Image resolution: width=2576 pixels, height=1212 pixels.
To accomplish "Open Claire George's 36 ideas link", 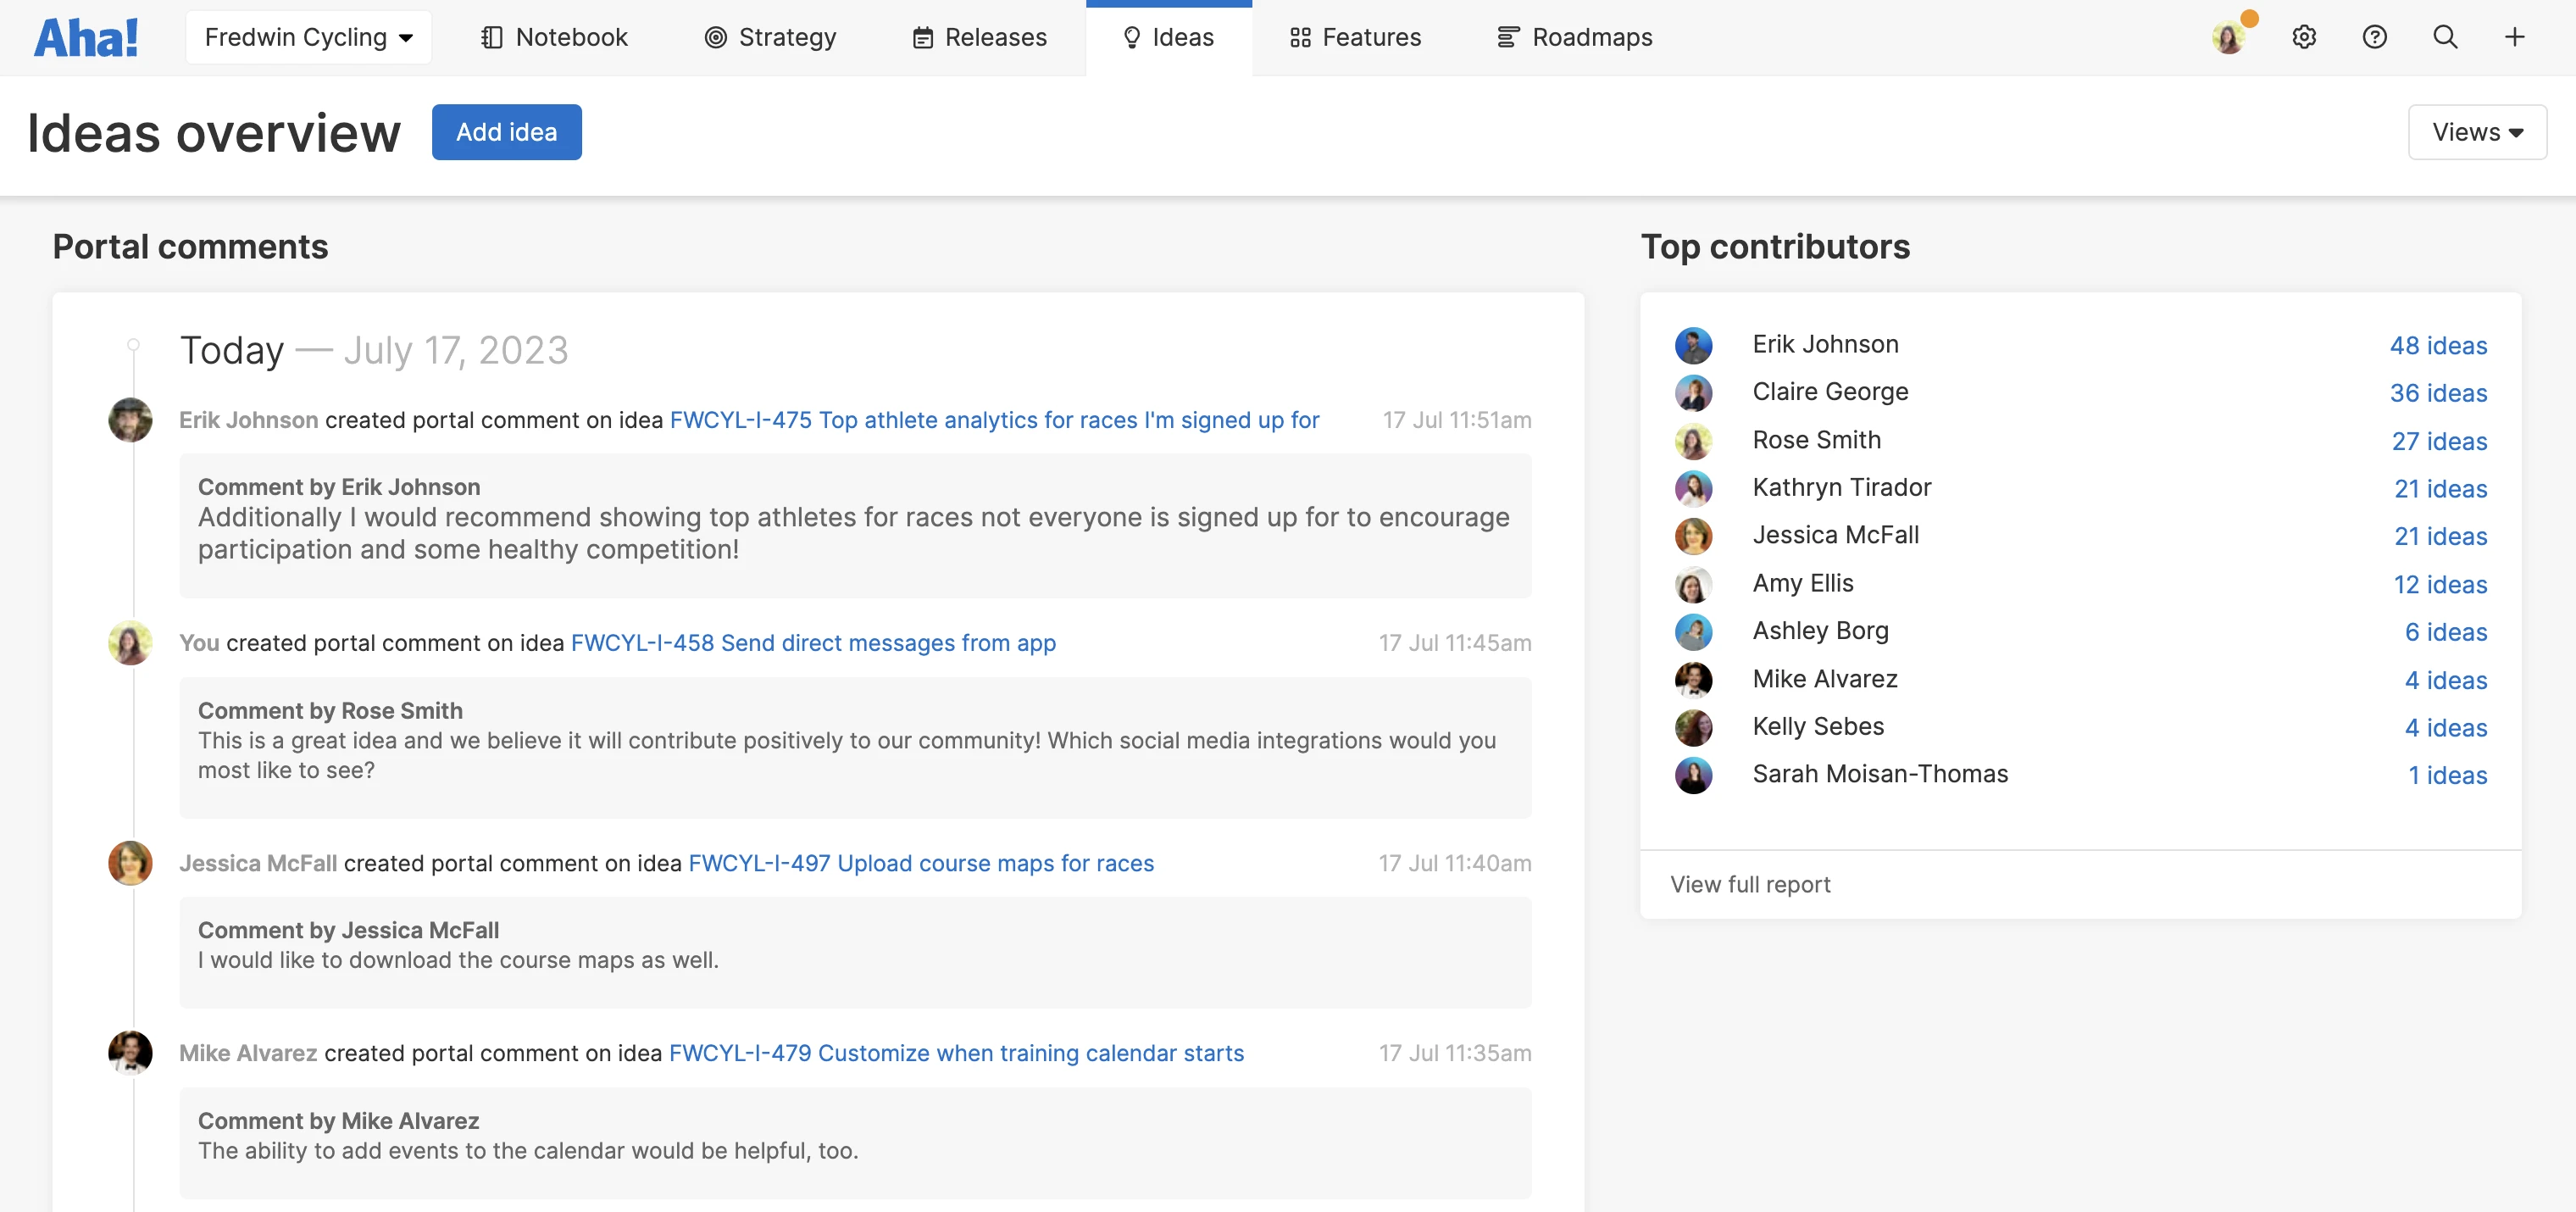I will point(2438,393).
